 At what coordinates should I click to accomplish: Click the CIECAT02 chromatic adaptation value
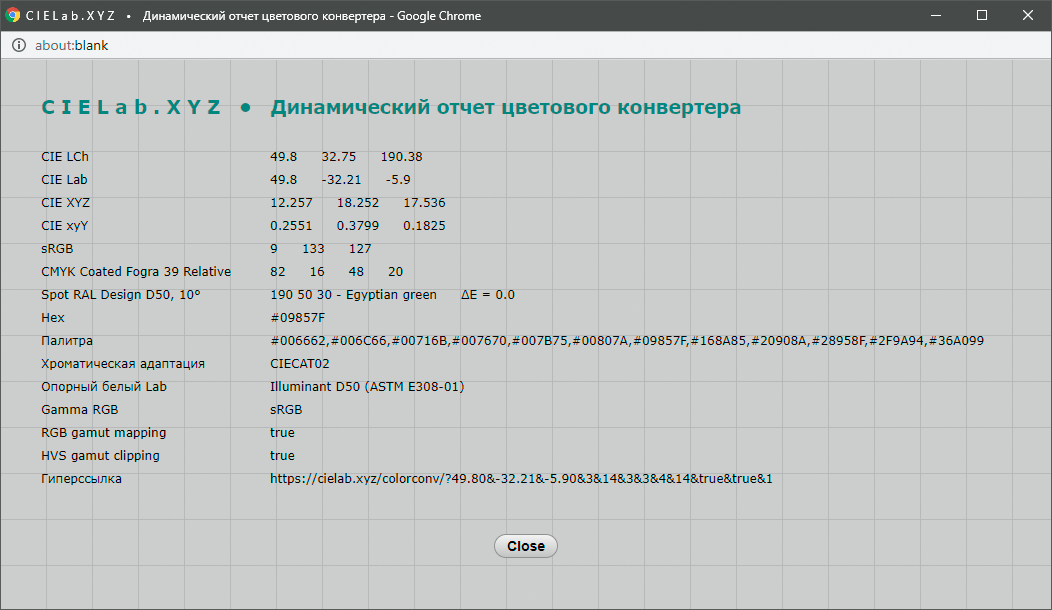[300, 364]
